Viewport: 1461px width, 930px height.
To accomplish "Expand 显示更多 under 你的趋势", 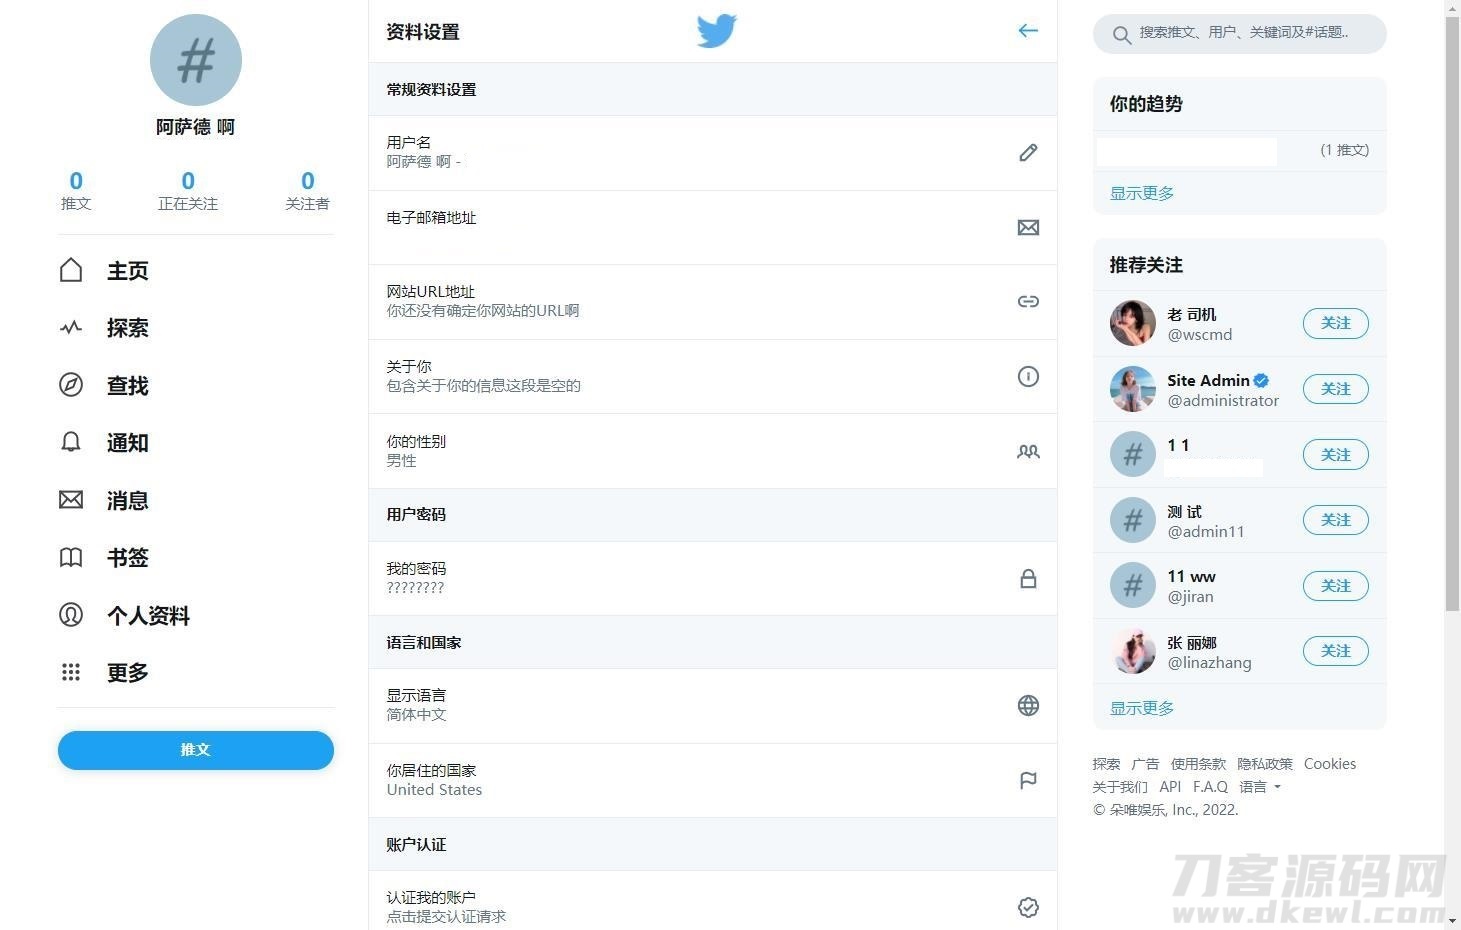I will pyautogui.click(x=1141, y=192).
